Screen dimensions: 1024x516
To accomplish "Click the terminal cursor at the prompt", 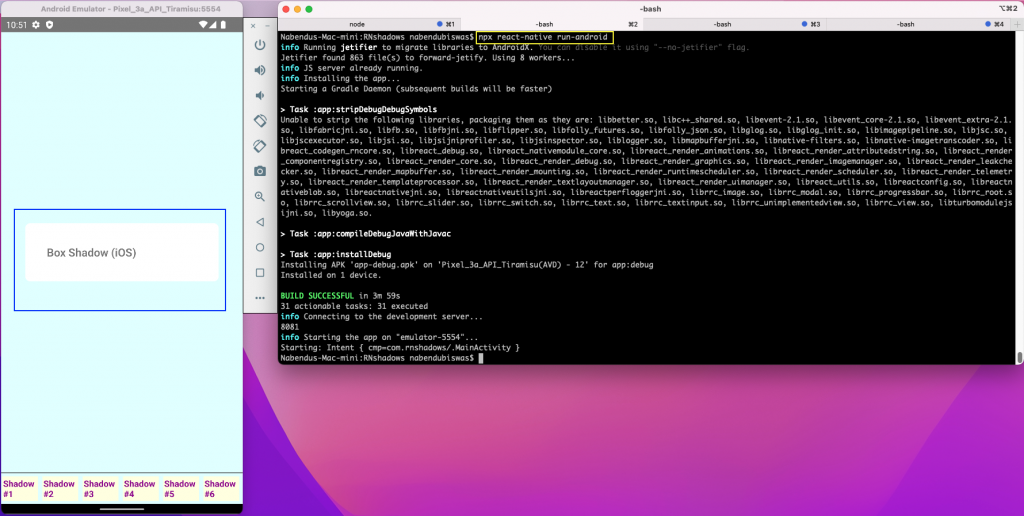I will [481, 359].
